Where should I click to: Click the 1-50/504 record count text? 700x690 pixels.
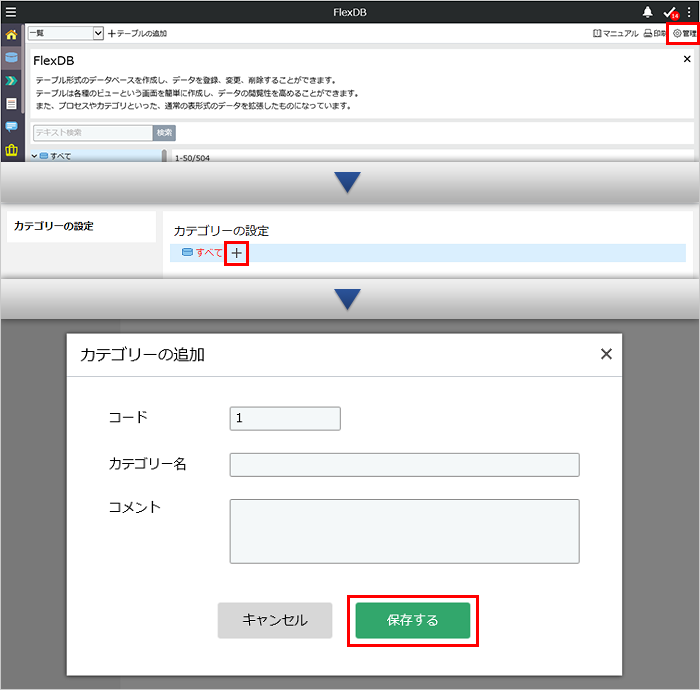pos(192,158)
